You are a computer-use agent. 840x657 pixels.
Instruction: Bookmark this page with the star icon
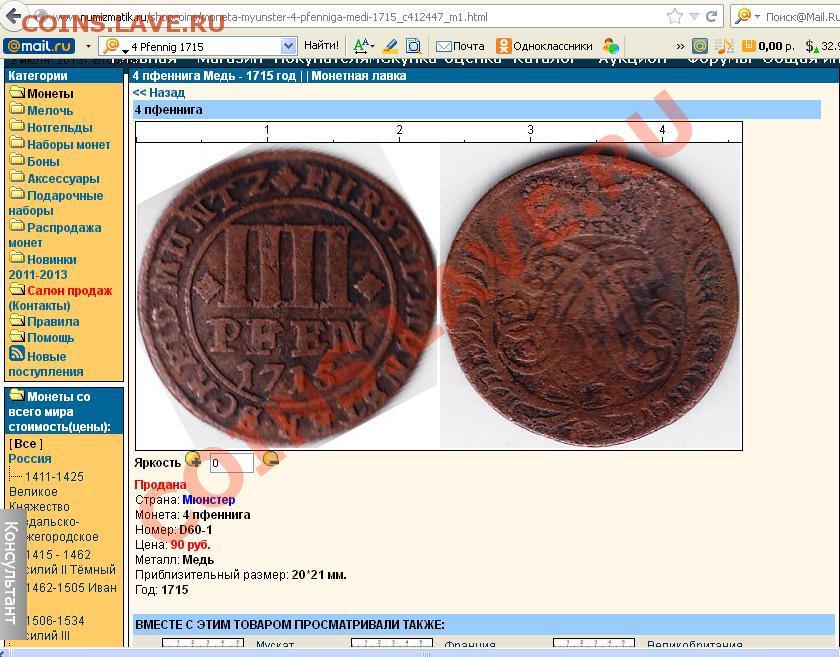click(x=674, y=17)
